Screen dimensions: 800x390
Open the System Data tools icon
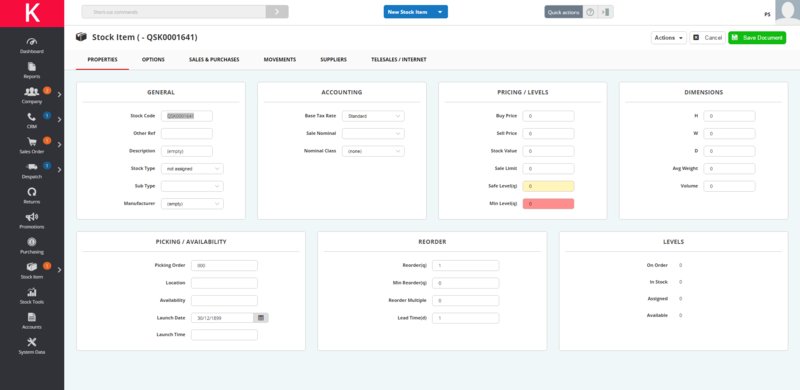[32, 342]
